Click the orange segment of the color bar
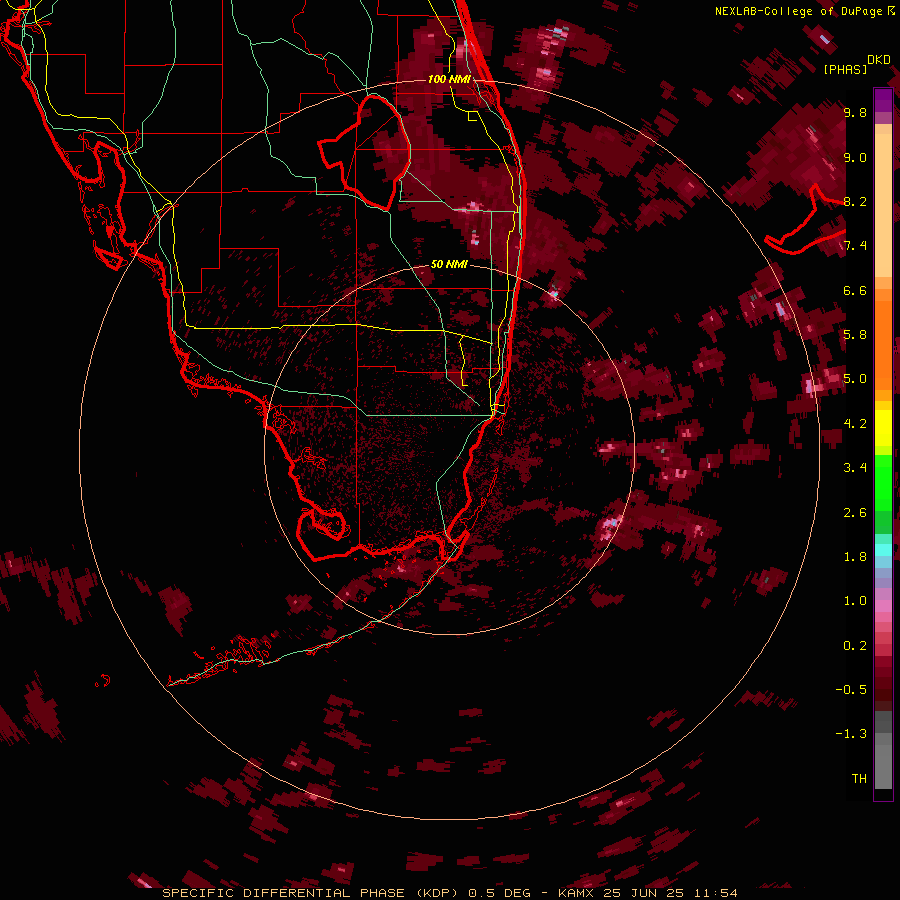The image size is (900, 900). tap(883, 339)
